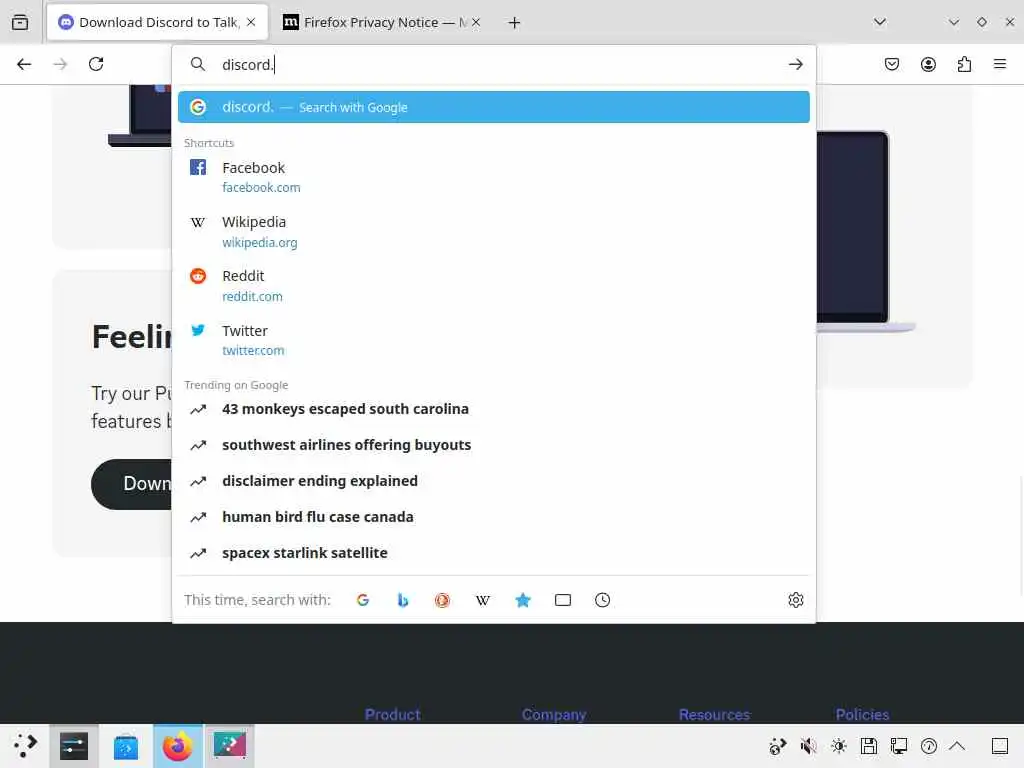The width and height of the screenshot is (1024, 768).
Task: Open the Firefox account icon
Action: [x=928, y=64]
